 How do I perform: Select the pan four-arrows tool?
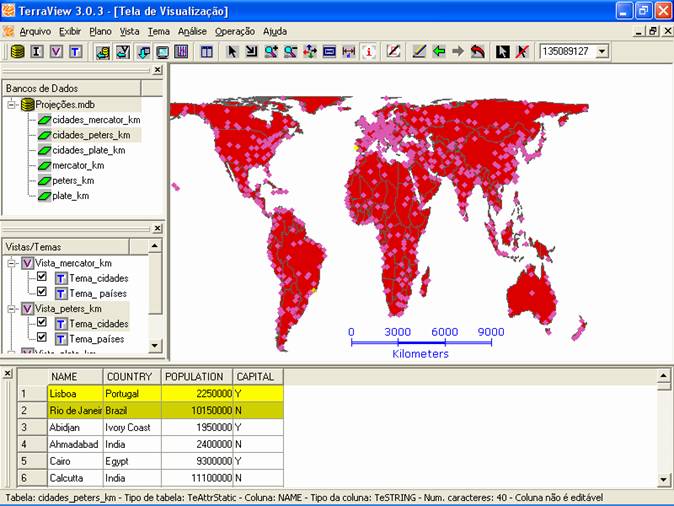(309, 52)
